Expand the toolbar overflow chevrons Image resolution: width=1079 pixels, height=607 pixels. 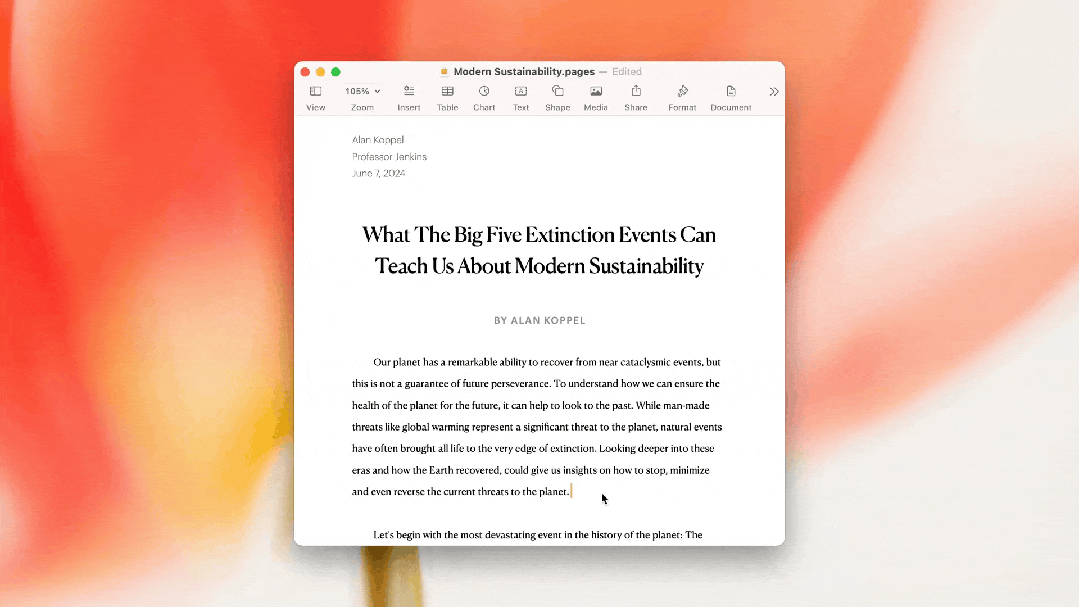tap(773, 91)
